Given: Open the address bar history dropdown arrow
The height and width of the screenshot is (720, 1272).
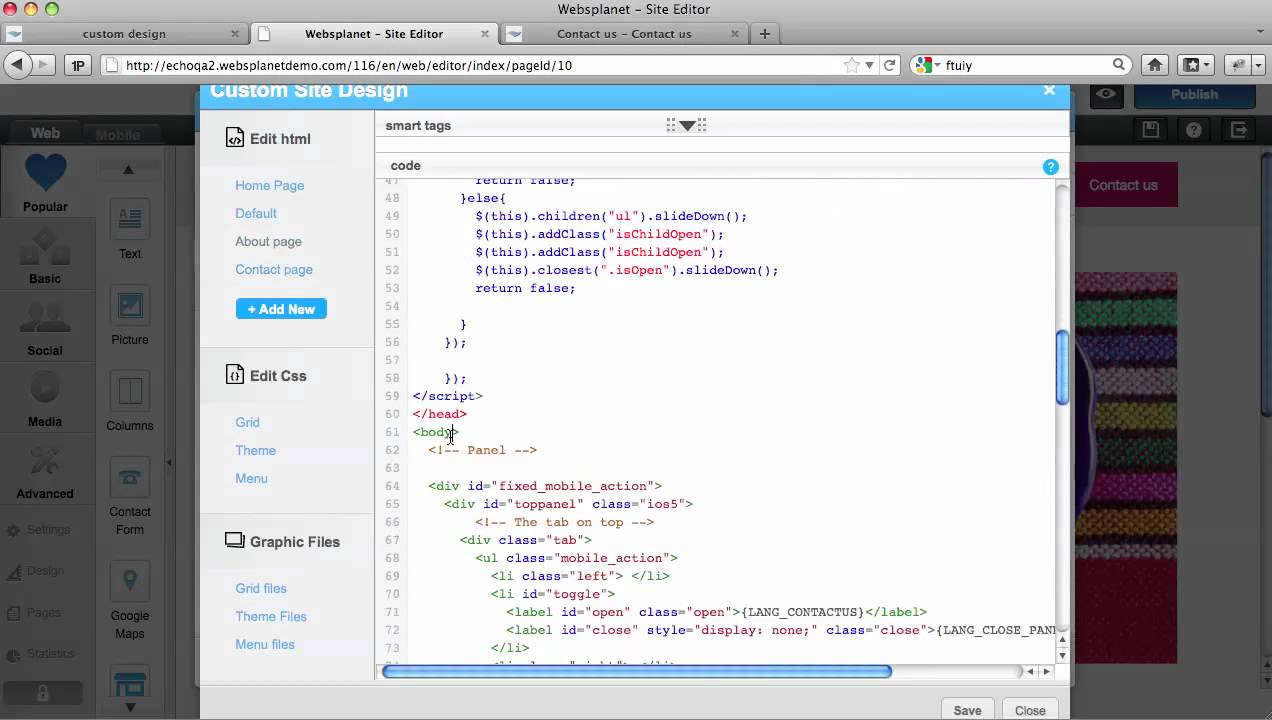Looking at the screenshot, I should coord(869,65).
